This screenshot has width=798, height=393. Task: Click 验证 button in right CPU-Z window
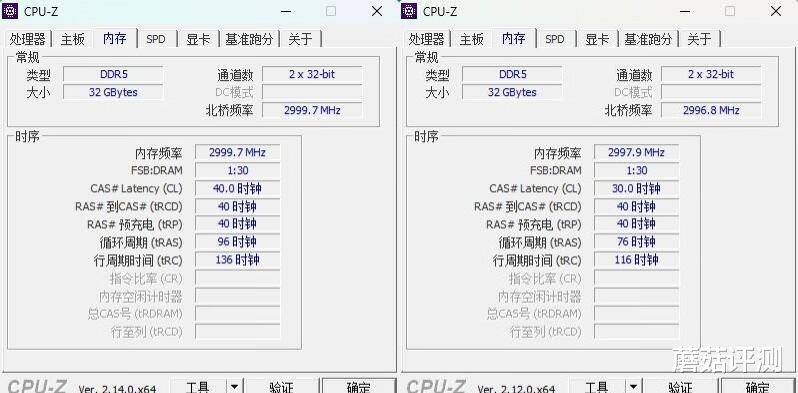(680, 386)
